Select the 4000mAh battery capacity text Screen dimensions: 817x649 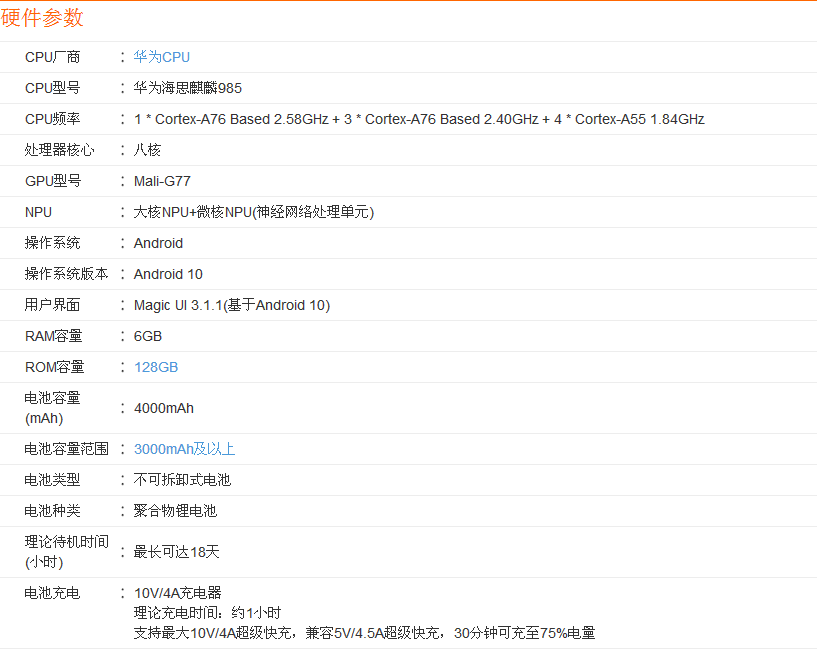pos(164,408)
